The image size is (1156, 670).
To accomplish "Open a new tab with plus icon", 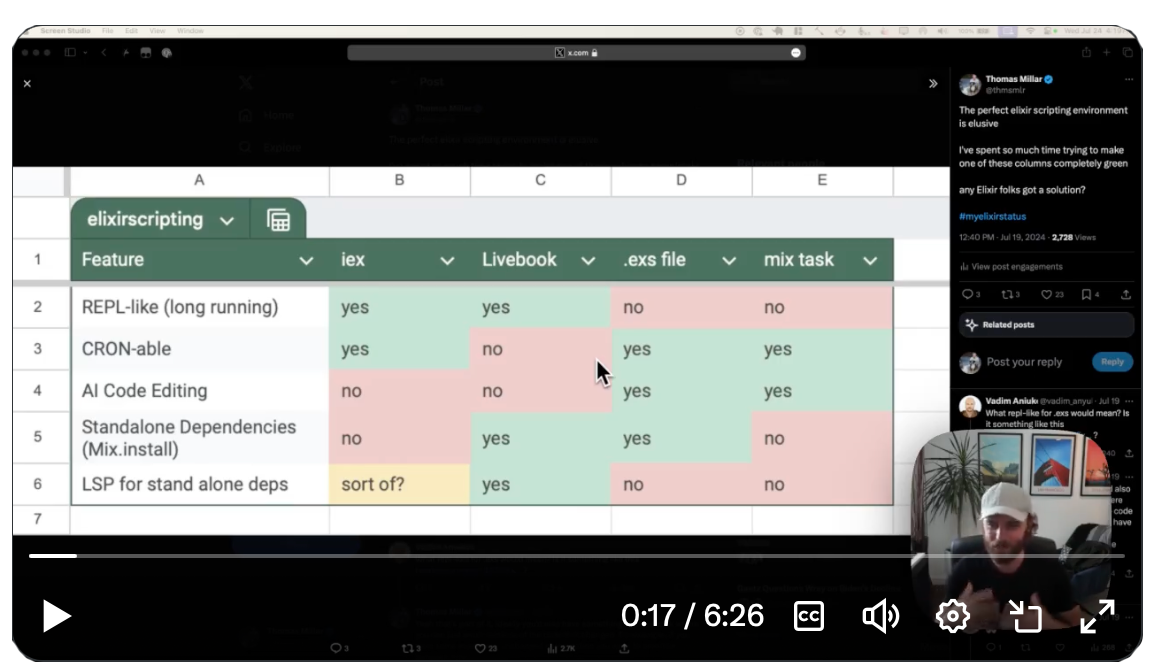I will (x=1106, y=52).
